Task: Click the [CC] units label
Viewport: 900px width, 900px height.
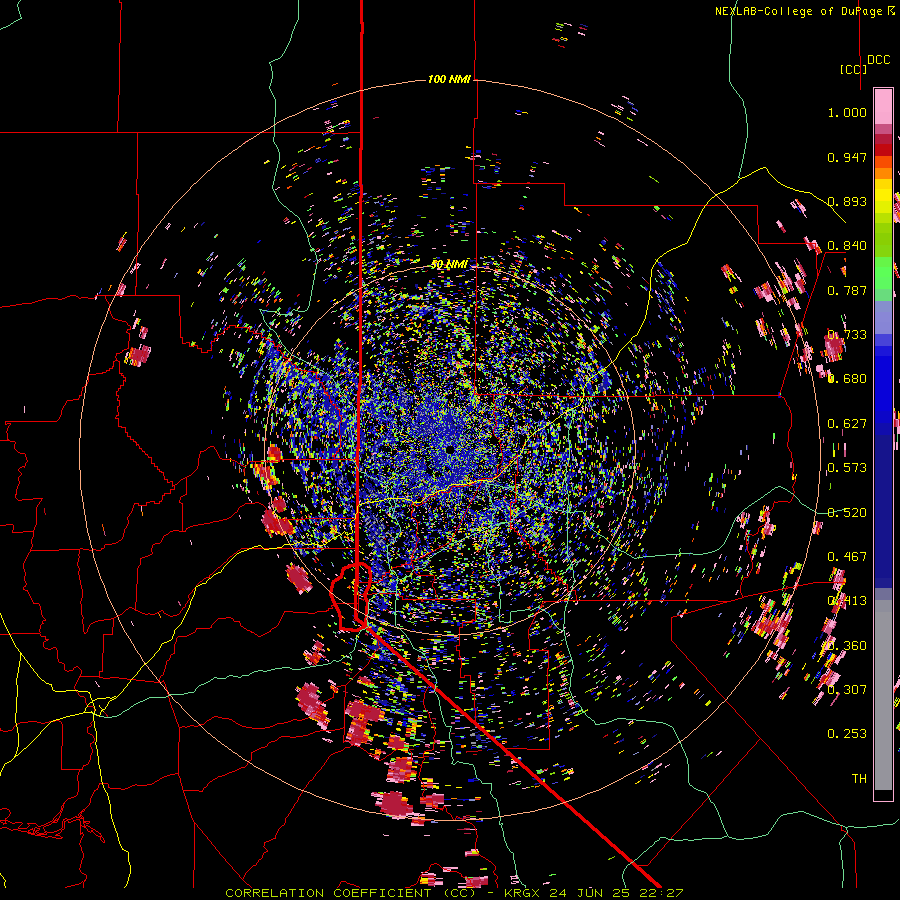Action: (853, 69)
